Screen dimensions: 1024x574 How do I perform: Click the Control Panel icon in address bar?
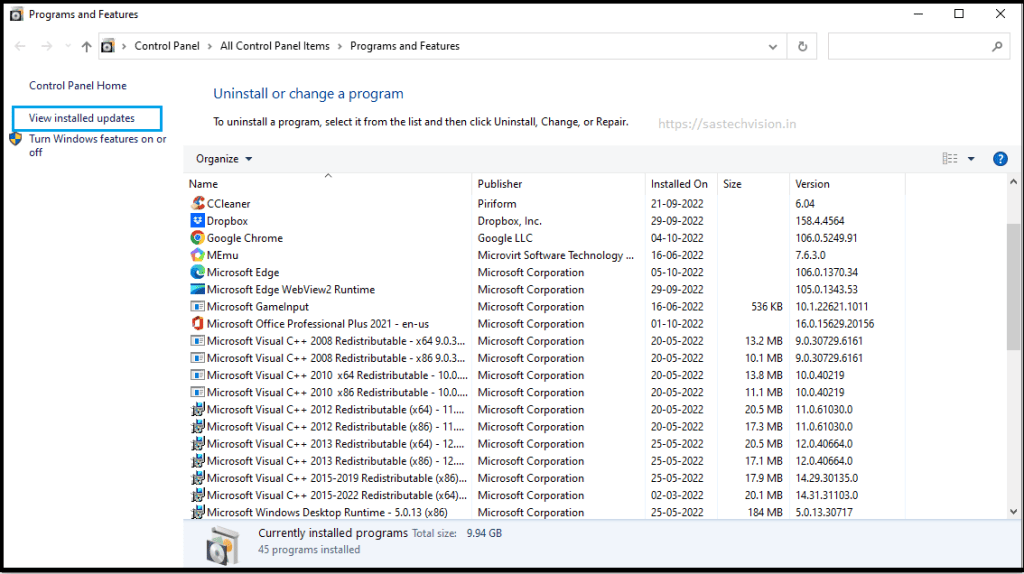point(108,46)
